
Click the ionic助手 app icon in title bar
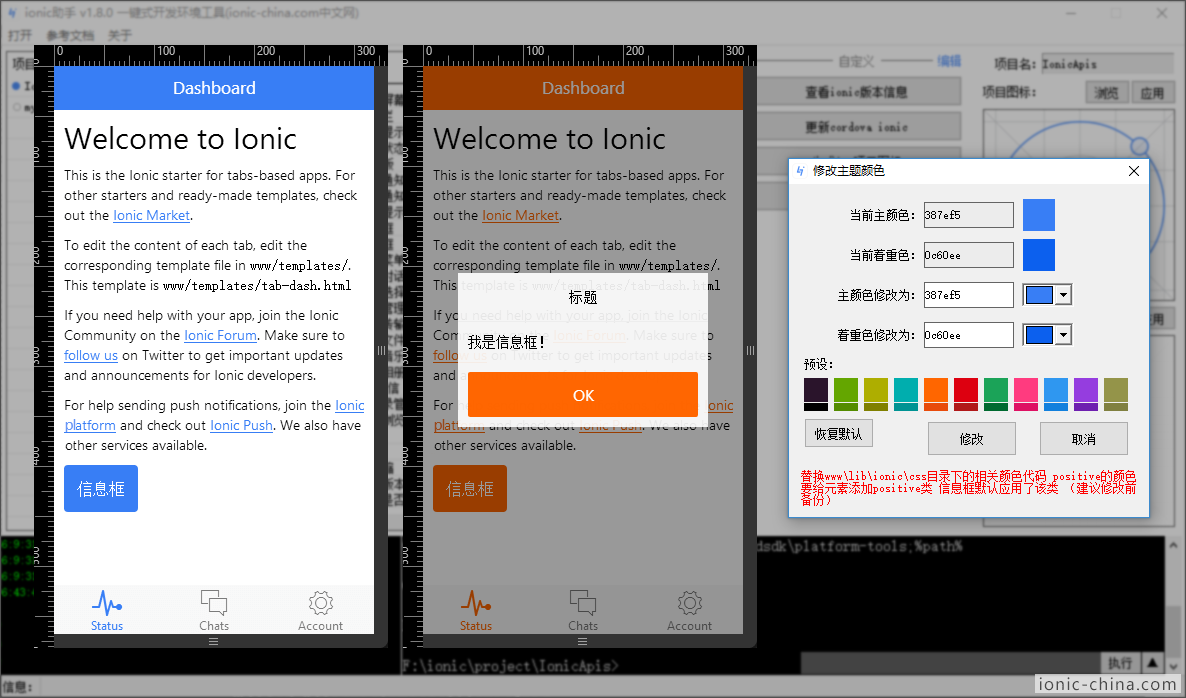pos(12,13)
